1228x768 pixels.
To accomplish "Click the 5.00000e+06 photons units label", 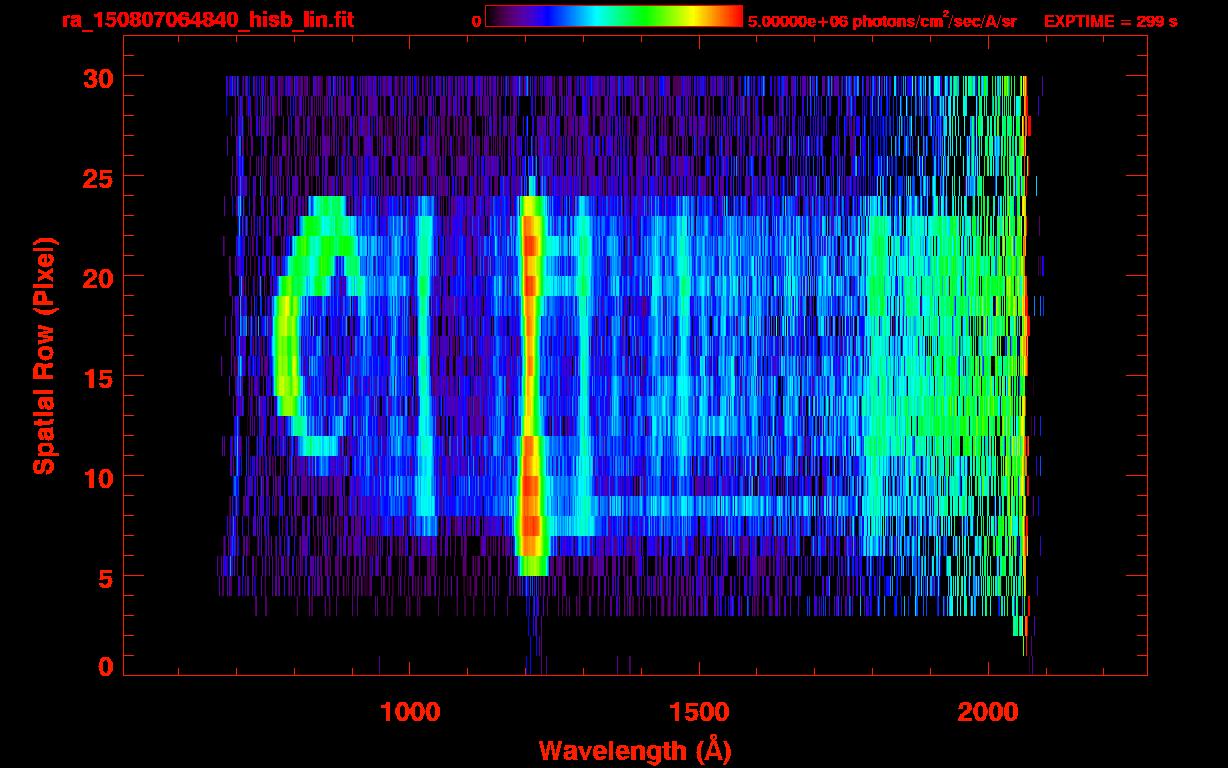I will [882, 21].
